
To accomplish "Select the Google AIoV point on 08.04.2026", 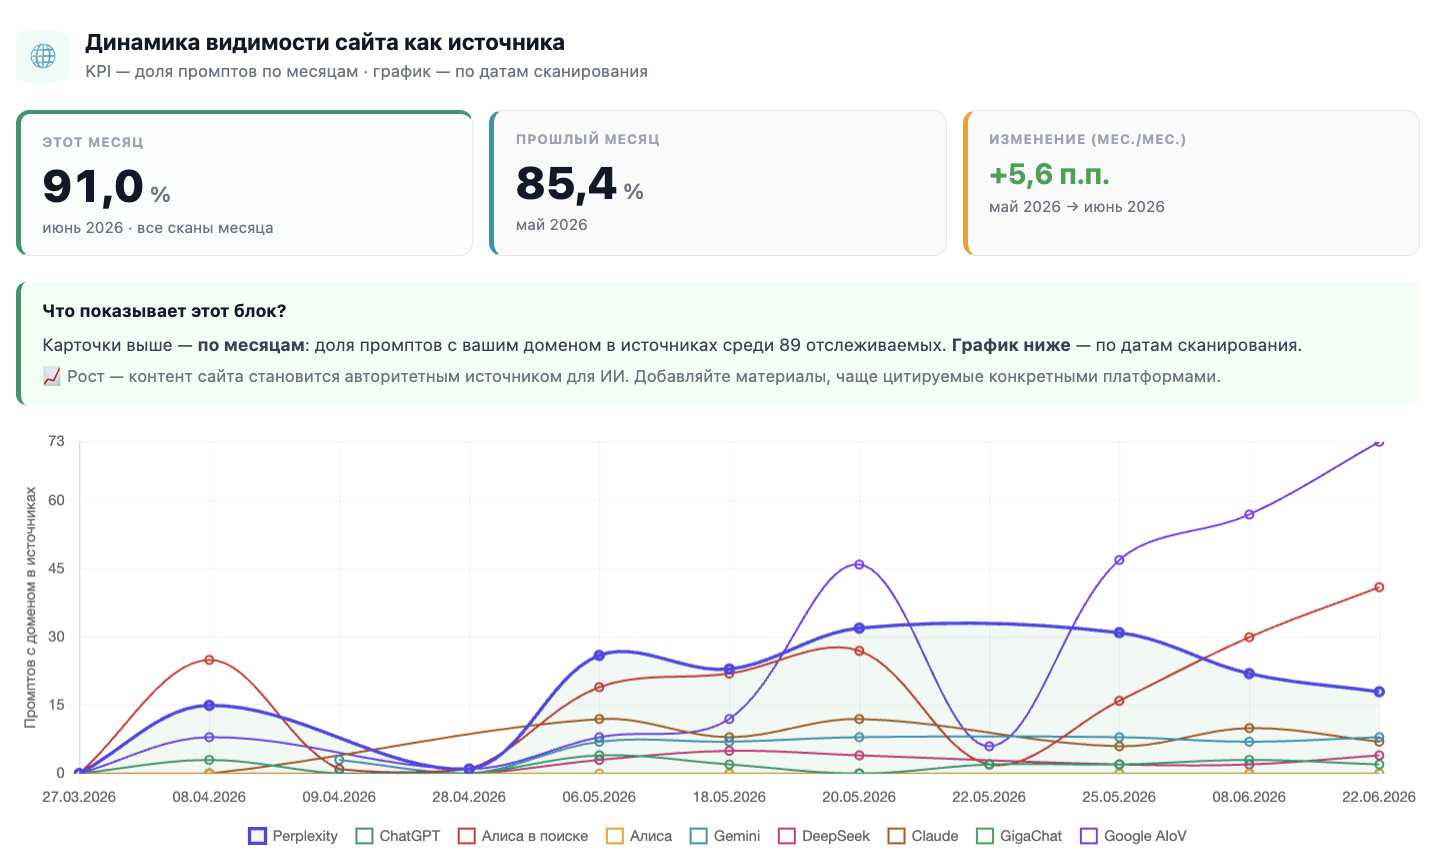I will [209, 737].
